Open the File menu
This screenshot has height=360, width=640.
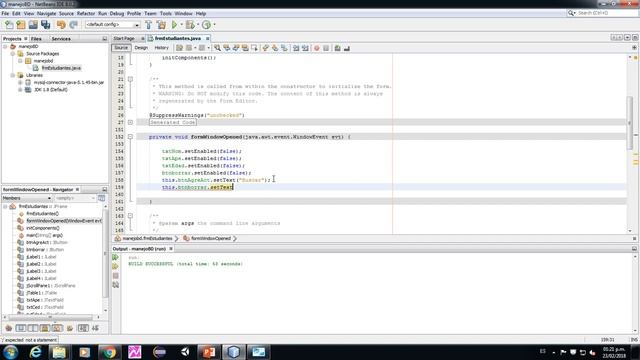pos(5,13)
